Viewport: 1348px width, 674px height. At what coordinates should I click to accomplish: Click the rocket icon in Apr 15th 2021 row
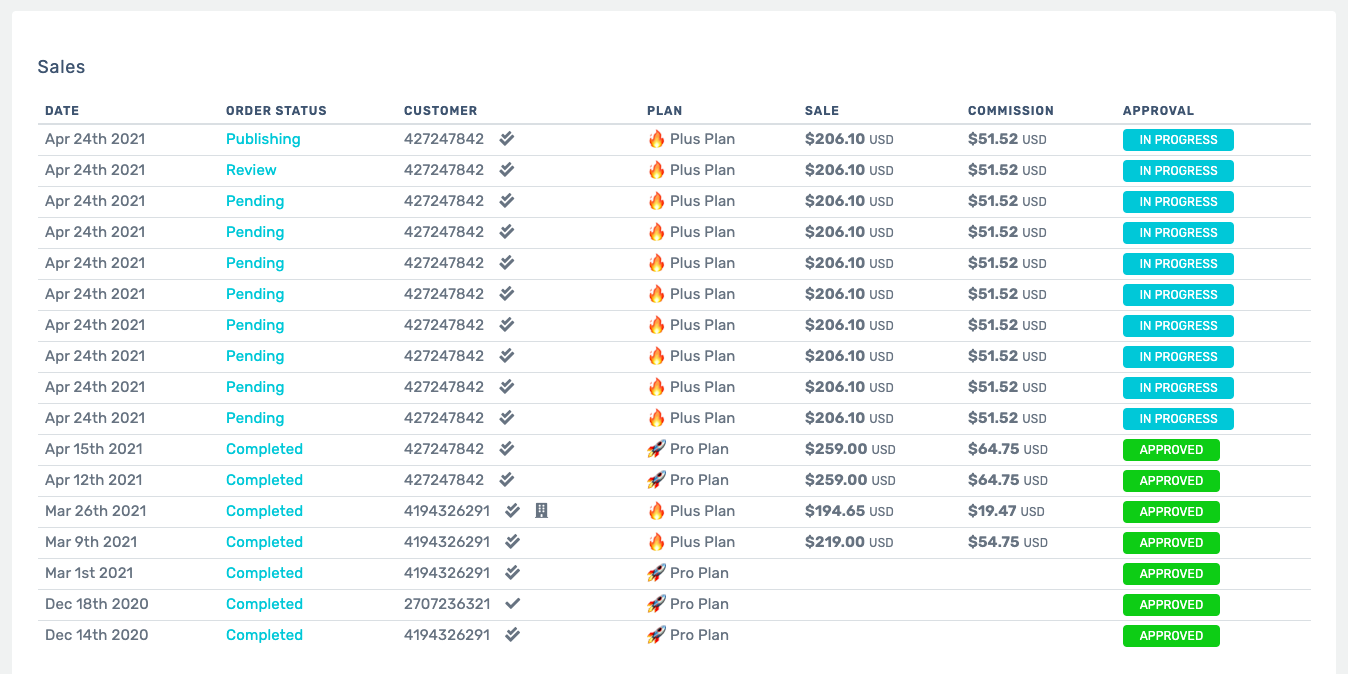point(656,449)
